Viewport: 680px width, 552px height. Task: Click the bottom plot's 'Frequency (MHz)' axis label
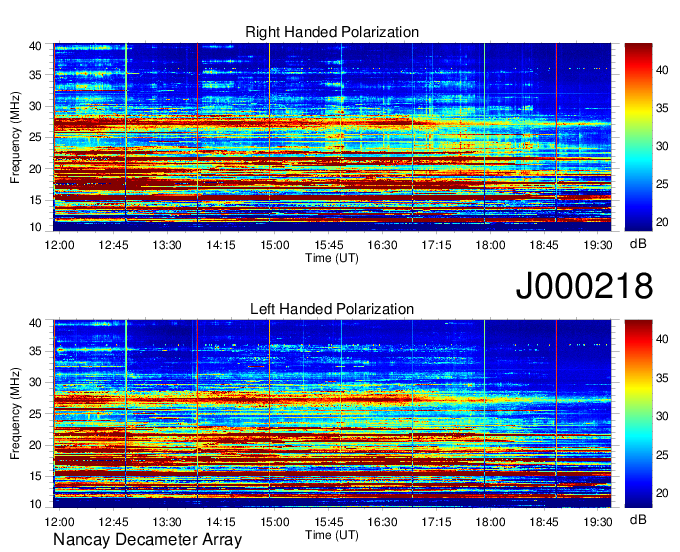coord(15,414)
